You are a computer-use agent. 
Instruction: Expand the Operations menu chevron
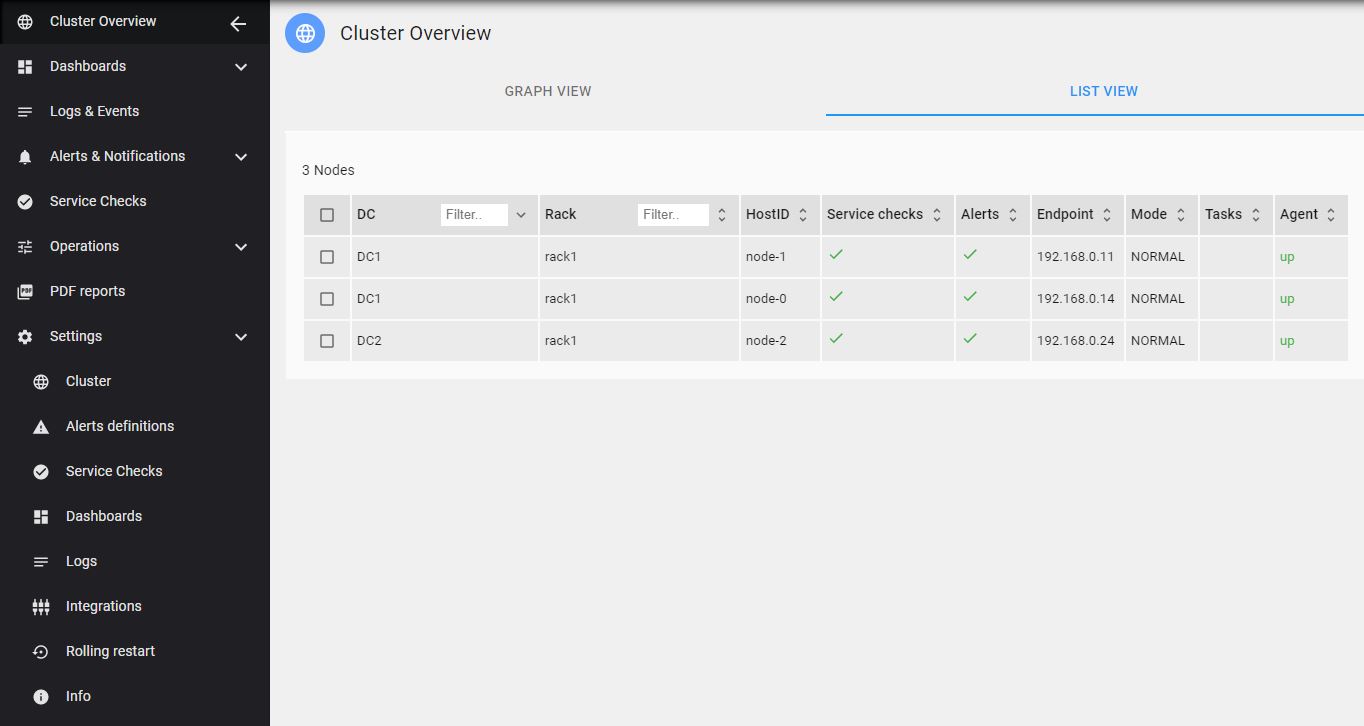point(241,247)
